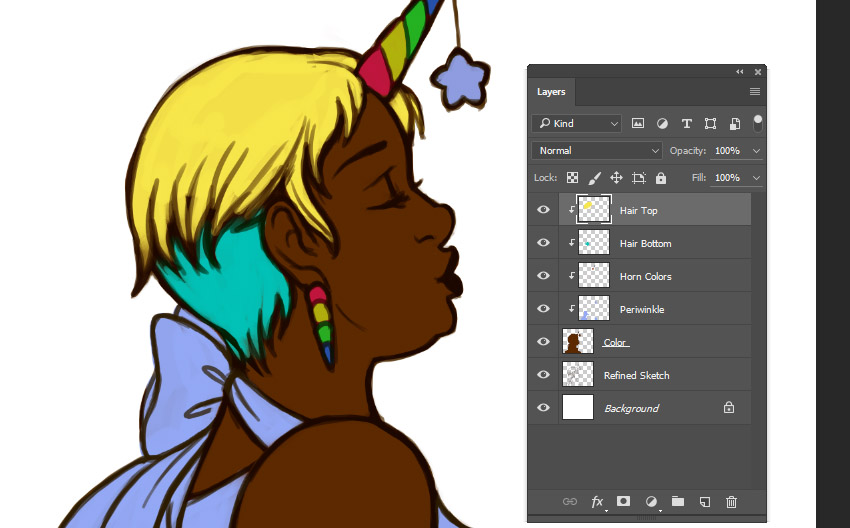Click the Hair Top clipping mask arrow

571,209
